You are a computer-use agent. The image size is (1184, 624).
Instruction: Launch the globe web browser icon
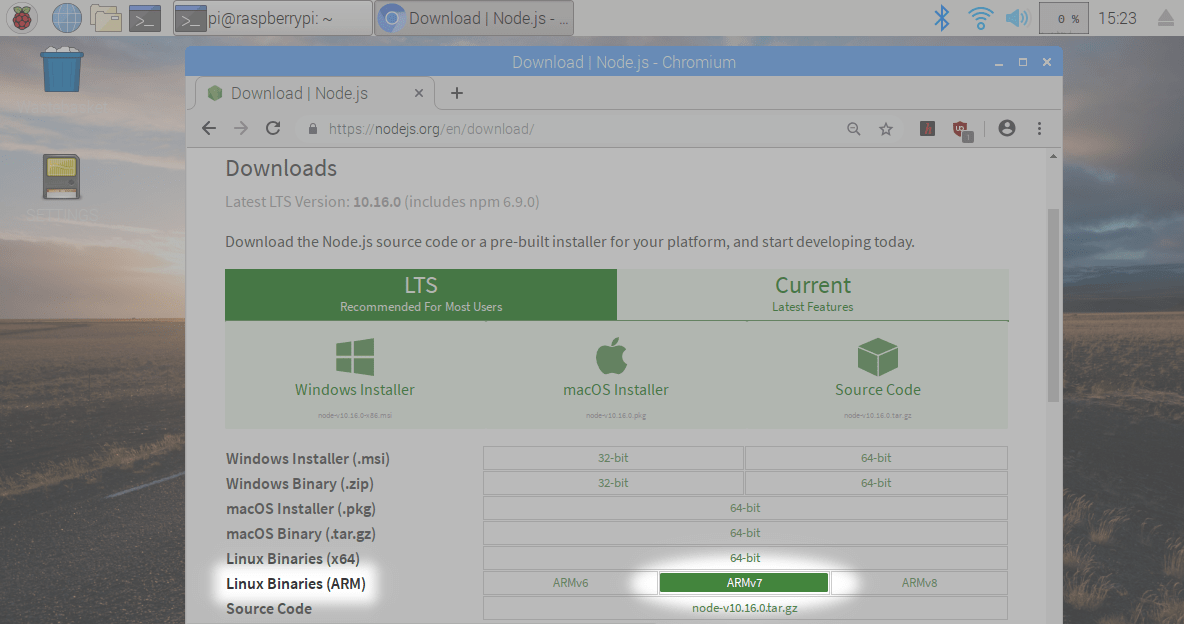click(66, 18)
